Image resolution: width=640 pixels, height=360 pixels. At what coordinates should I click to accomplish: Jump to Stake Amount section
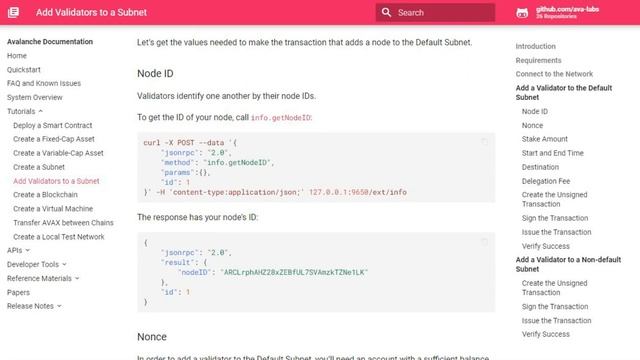(544, 139)
